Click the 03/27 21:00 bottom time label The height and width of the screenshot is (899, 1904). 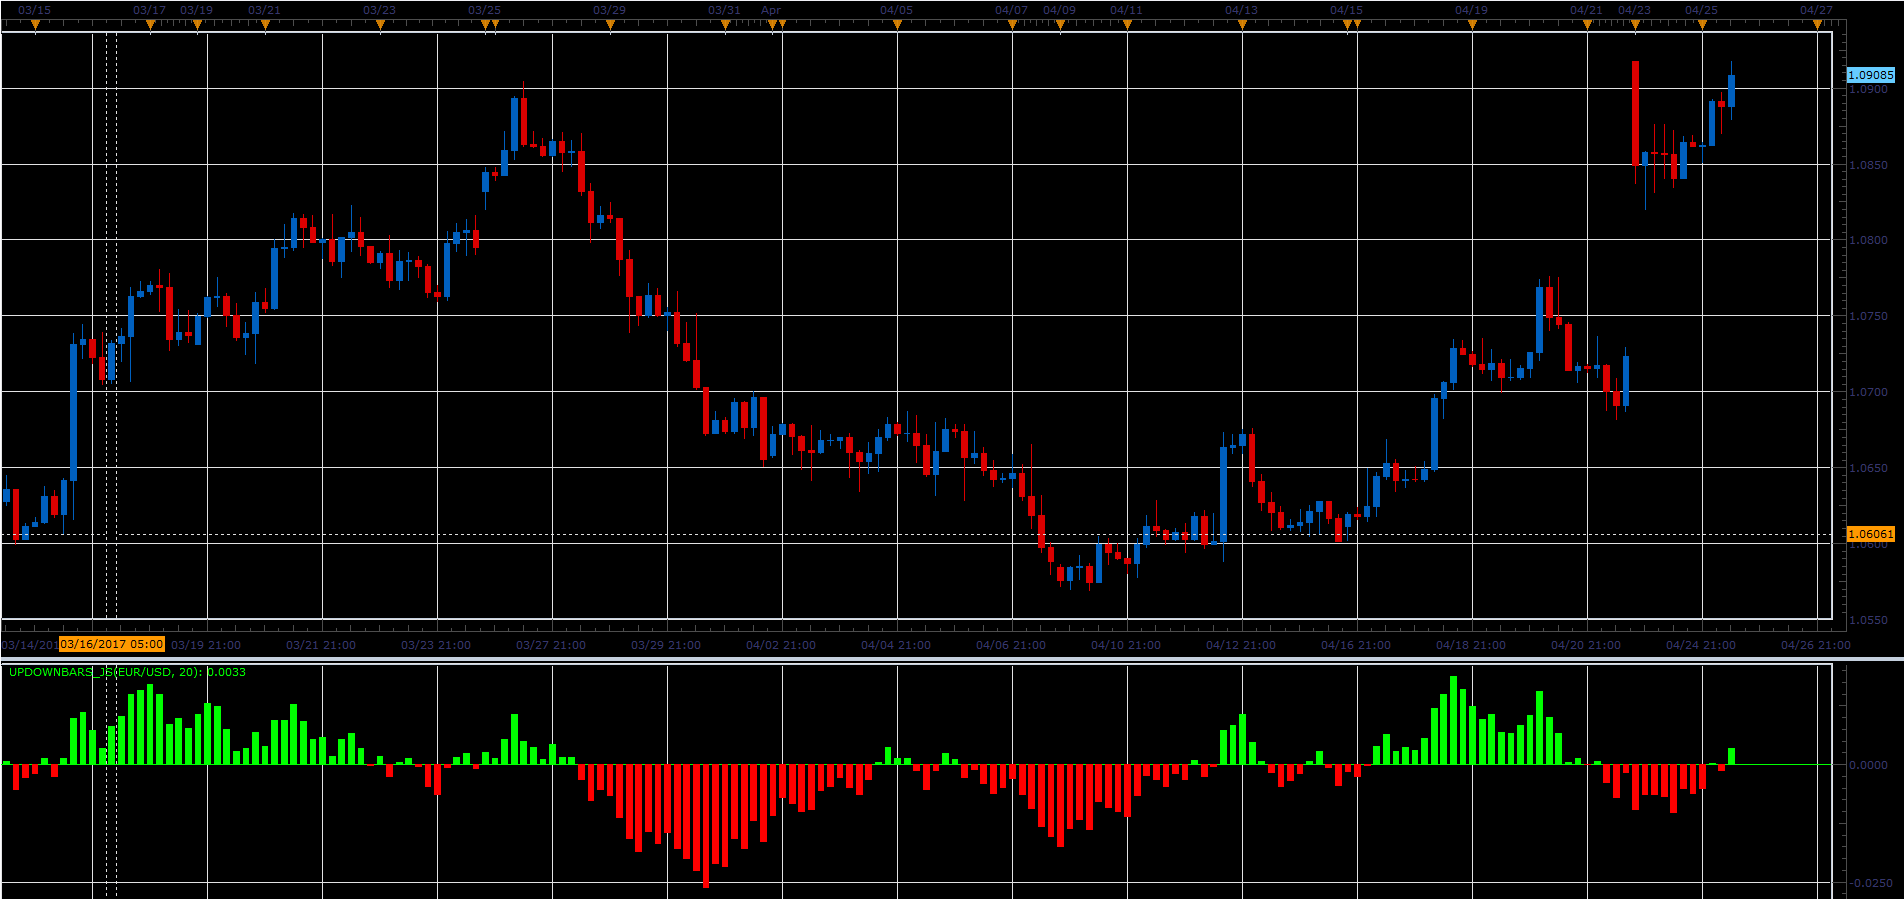(x=551, y=645)
